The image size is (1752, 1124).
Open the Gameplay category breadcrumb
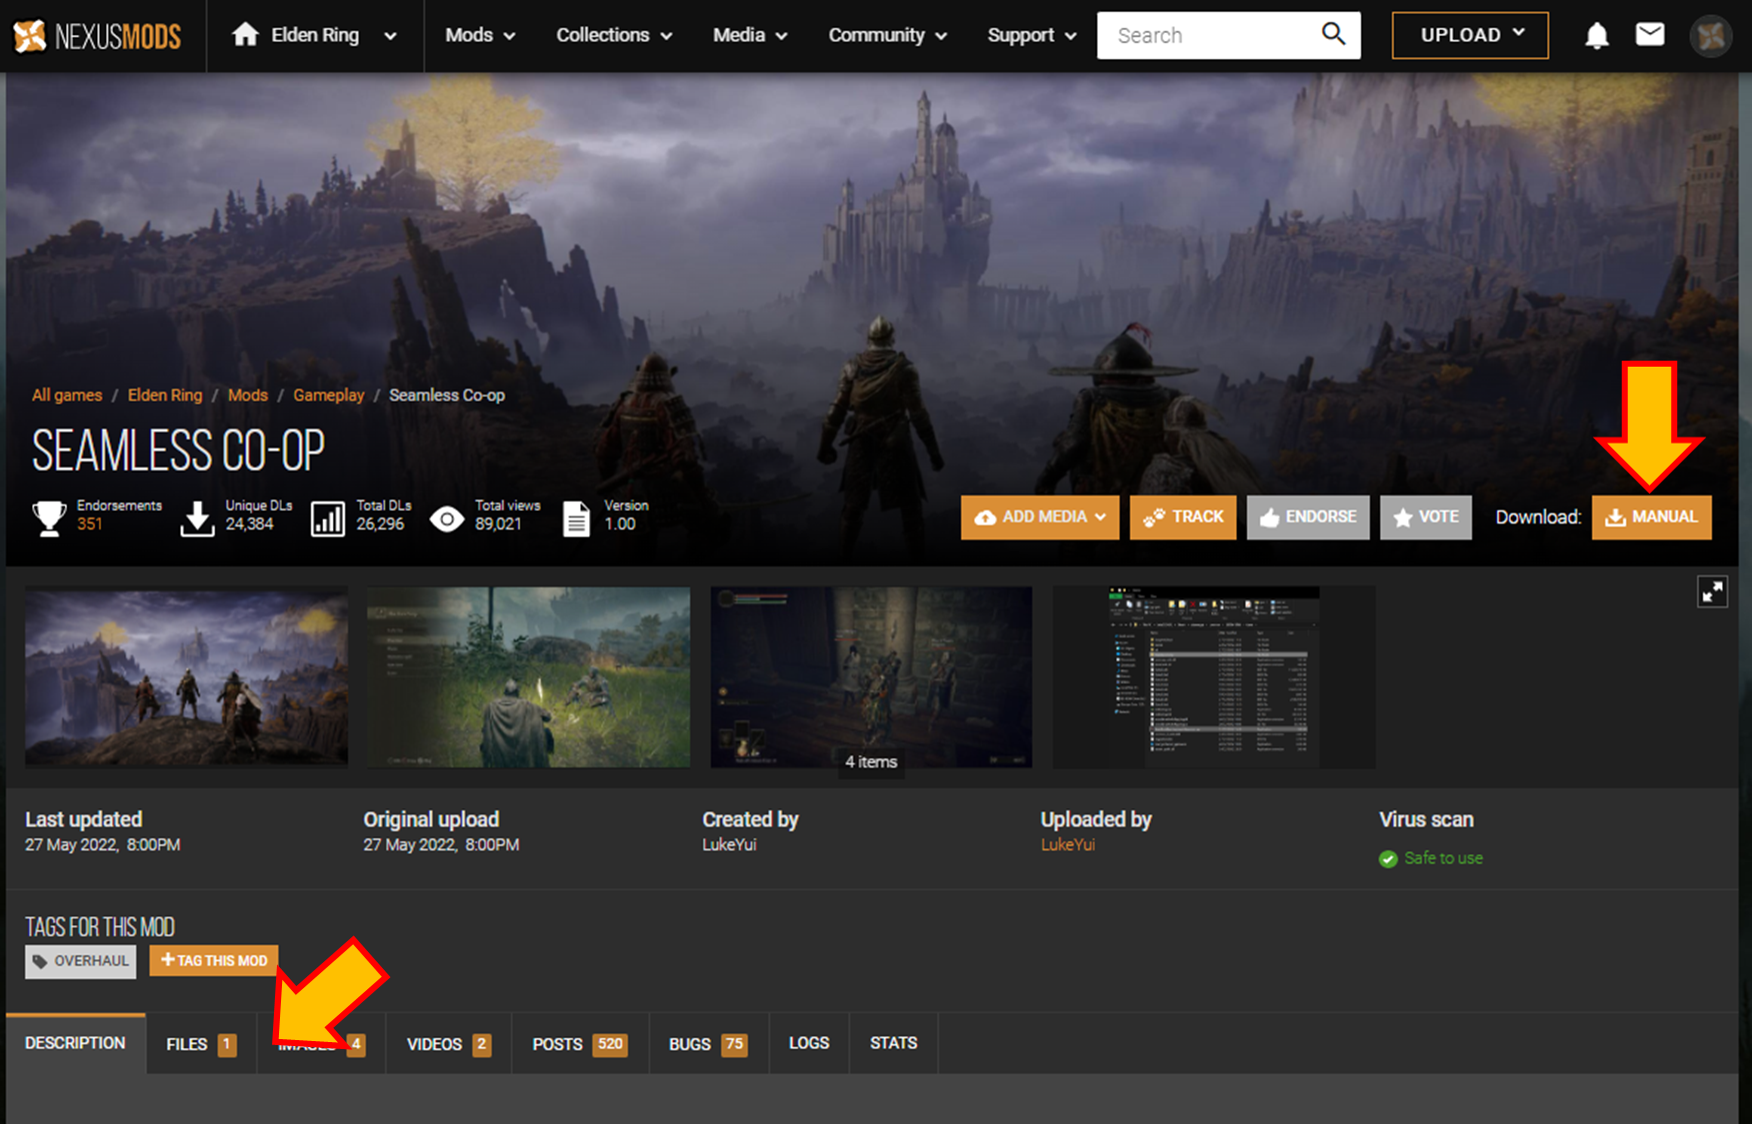click(x=329, y=395)
